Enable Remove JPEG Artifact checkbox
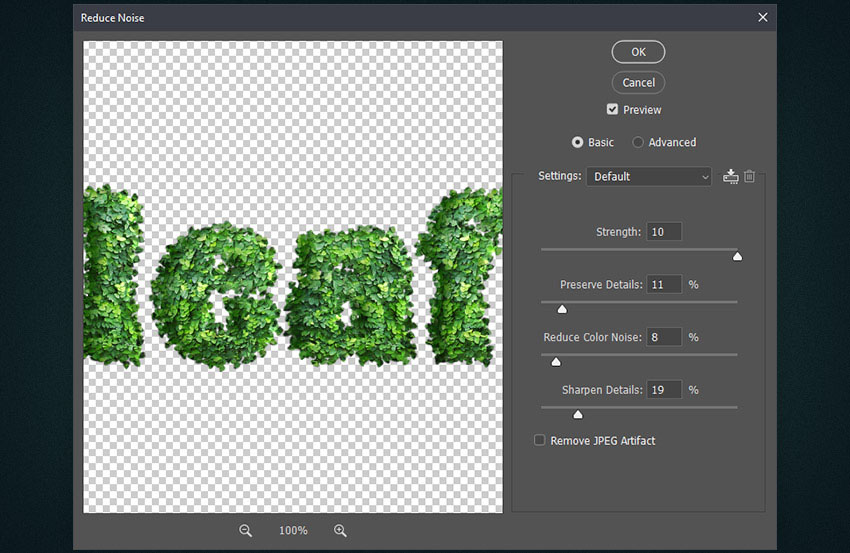Screen dimensions: 850x553 [539, 440]
